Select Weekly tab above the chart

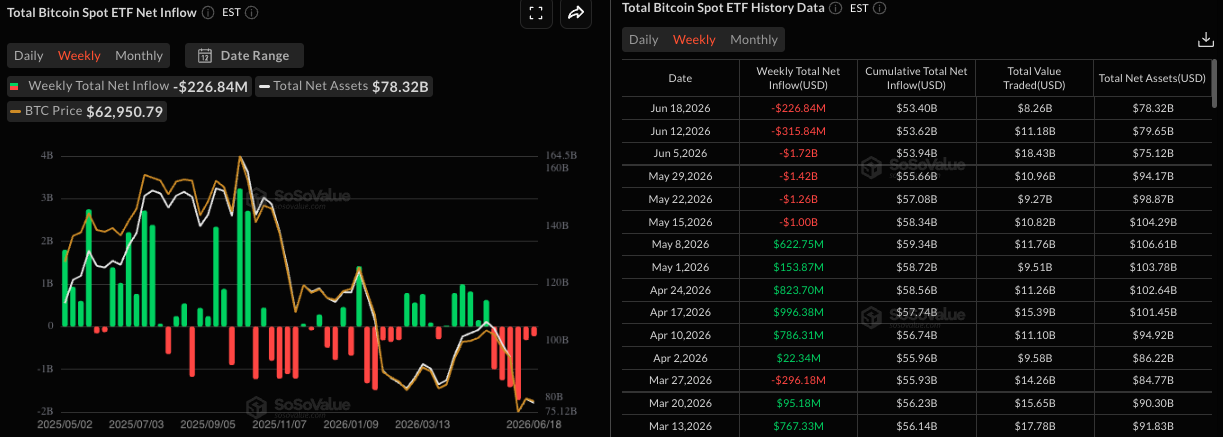point(79,56)
